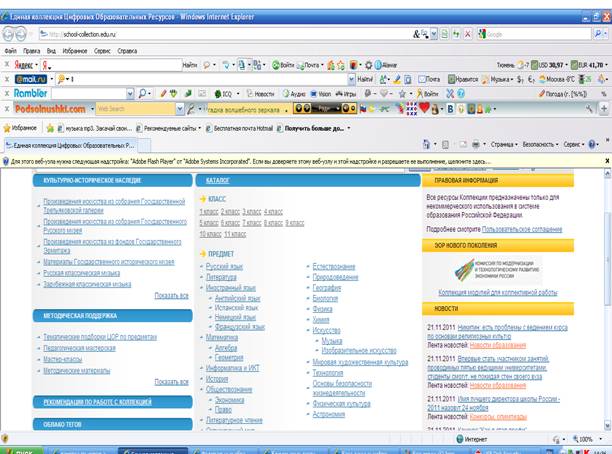
Task: Expand the Podsolnushki Web Search dropdown
Action: click(x=180, y=109)
